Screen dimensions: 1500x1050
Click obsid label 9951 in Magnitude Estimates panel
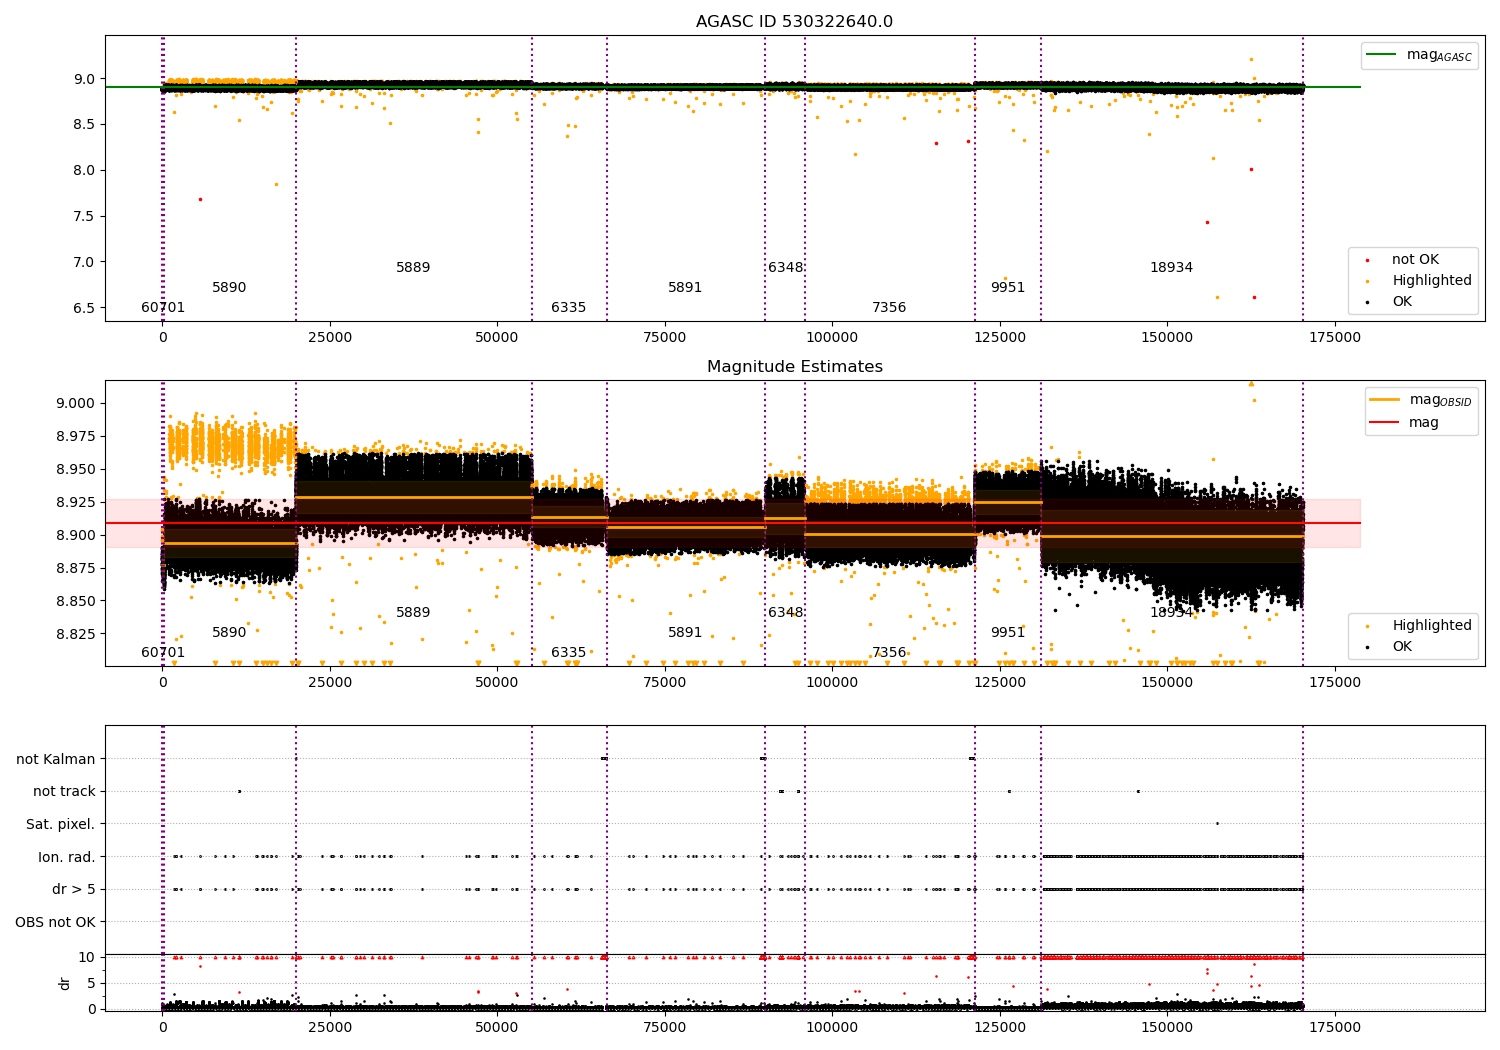[1008, 633]
